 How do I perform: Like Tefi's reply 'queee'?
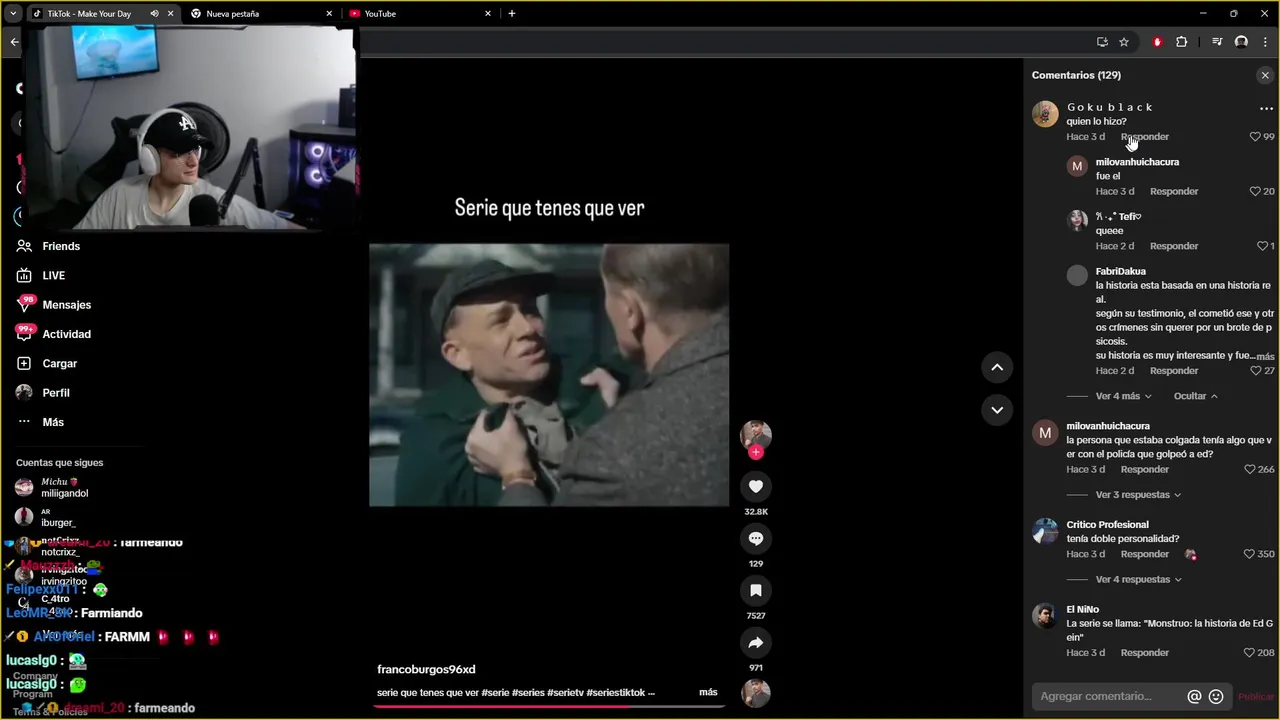click(x=1262, y=246)
